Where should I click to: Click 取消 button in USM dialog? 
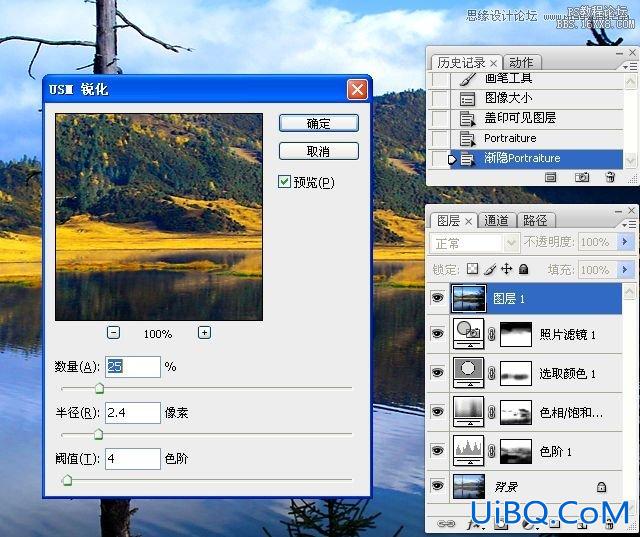(x=319, y=151)
